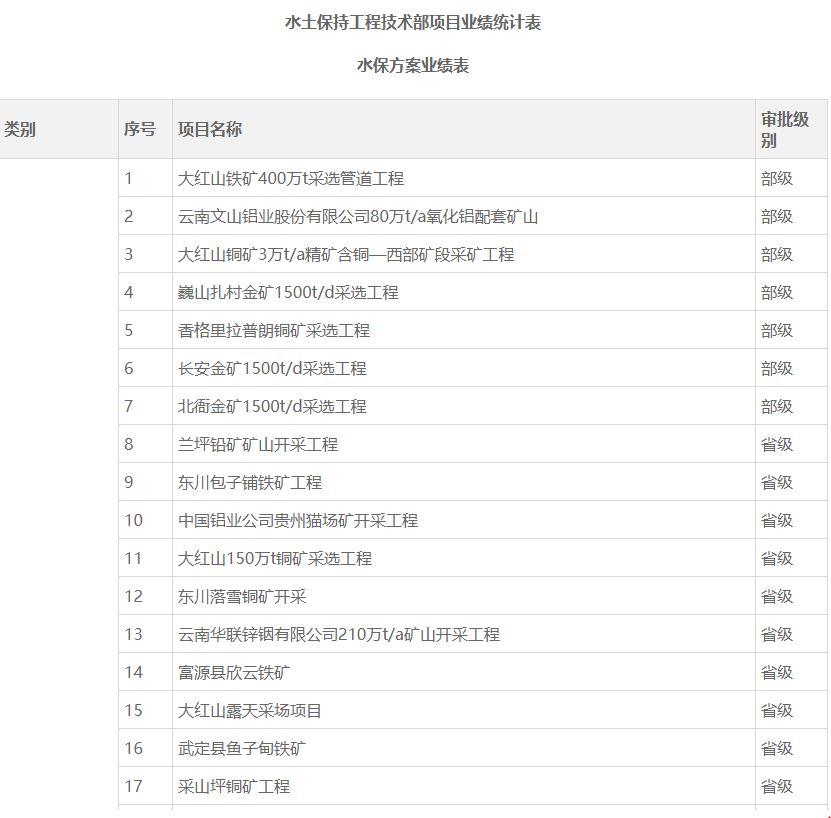
Task: Click the 云南文山铝业股份有限公司 project row
Action: (358, 217)
